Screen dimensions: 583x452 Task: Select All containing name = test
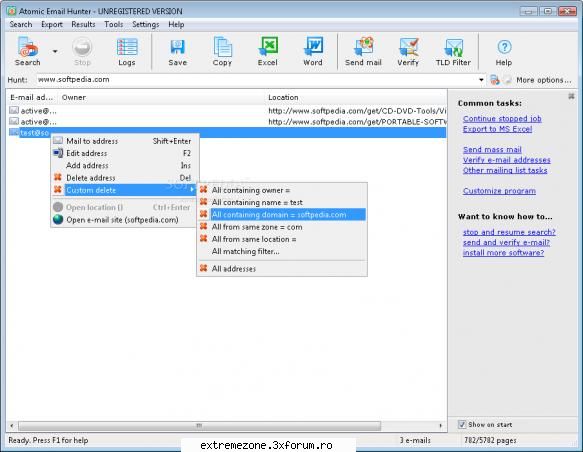282,202
